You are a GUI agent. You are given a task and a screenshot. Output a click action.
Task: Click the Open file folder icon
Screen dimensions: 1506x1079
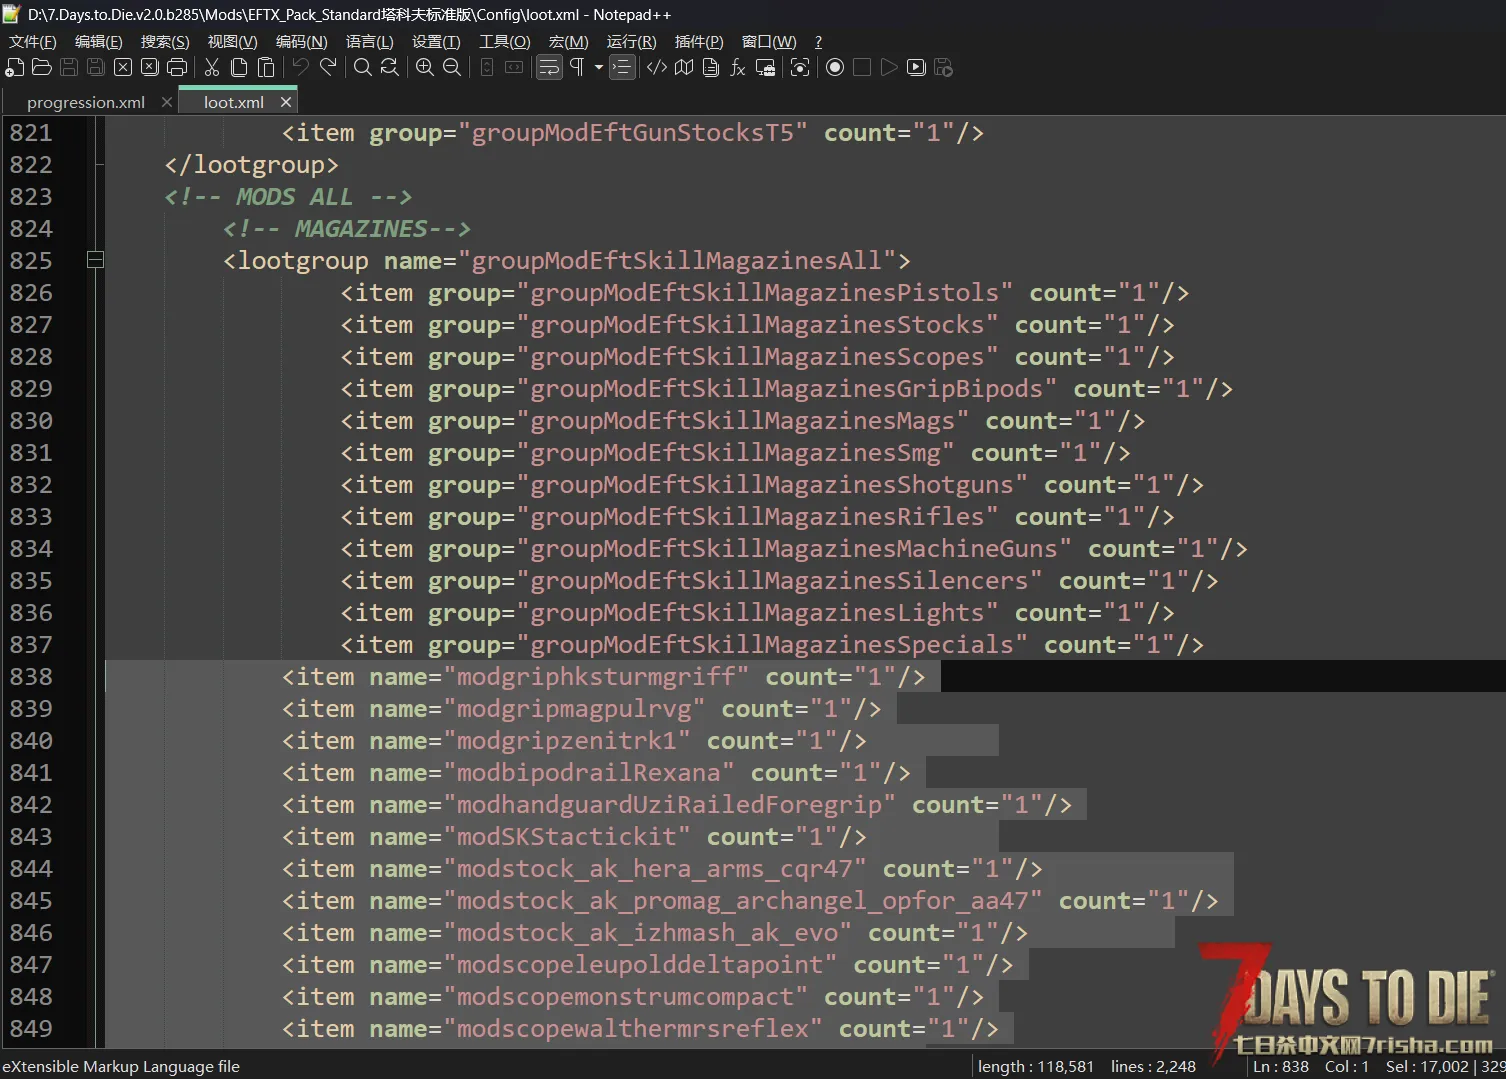pos(42,68)
